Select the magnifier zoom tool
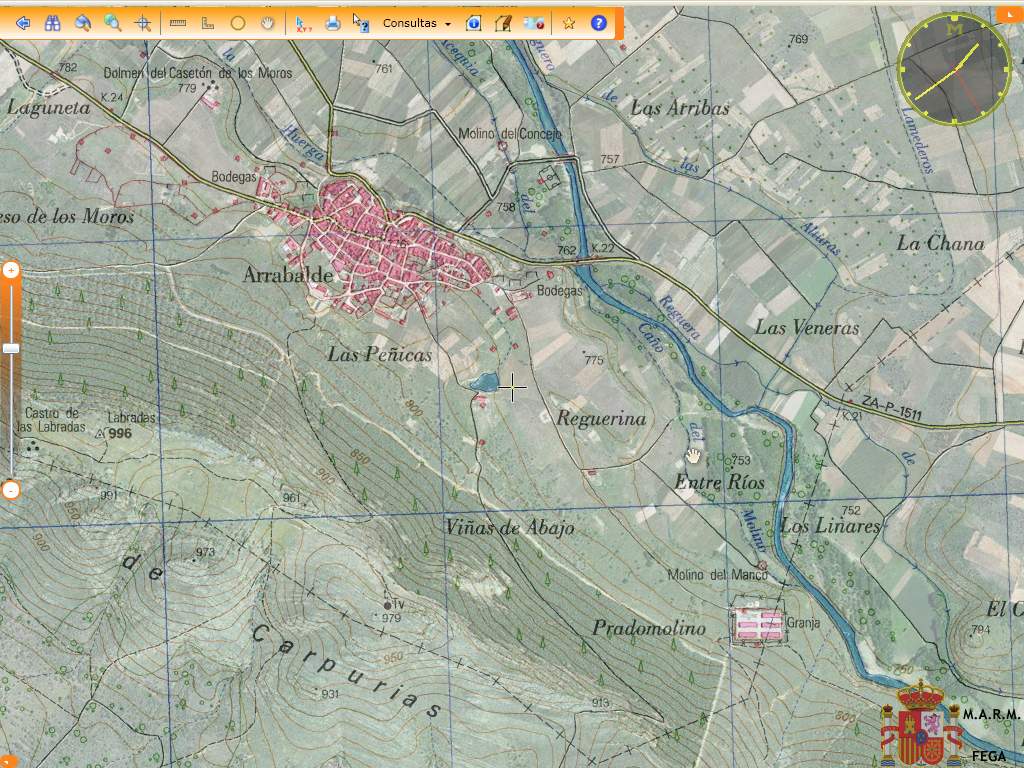Image resolution: width=1024 pixels, height=768 pixels. pyautogui.click(x=113, y=23)
